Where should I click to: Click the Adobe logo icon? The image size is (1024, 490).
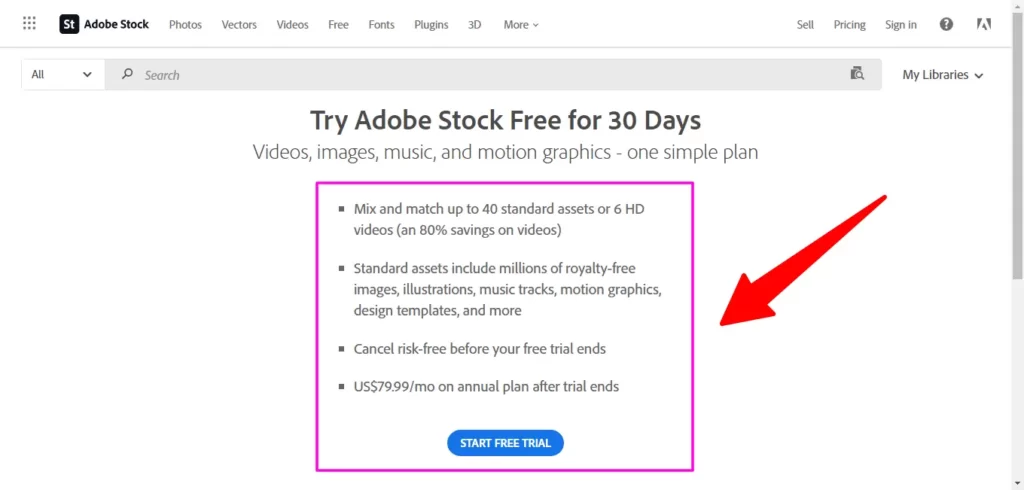[x=984, y=24]
